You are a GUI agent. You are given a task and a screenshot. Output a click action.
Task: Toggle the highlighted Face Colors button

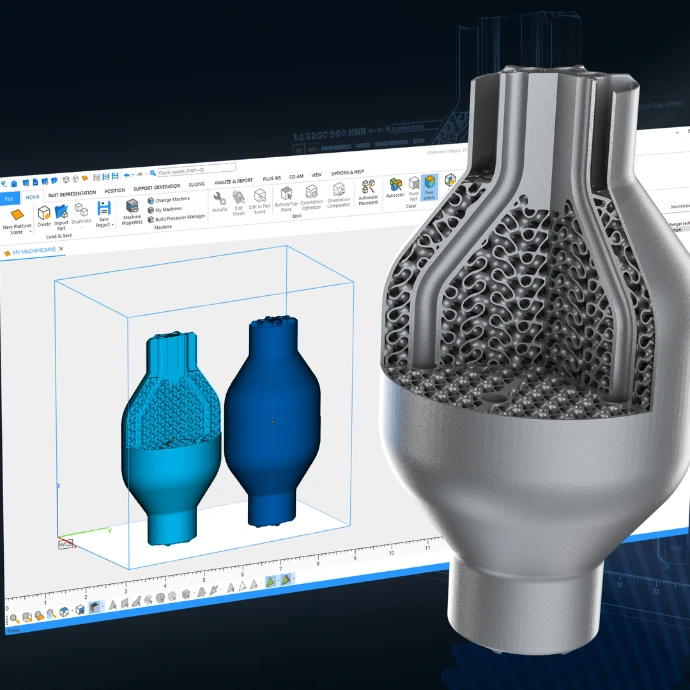pyautogui.click(x=429, y=187)
